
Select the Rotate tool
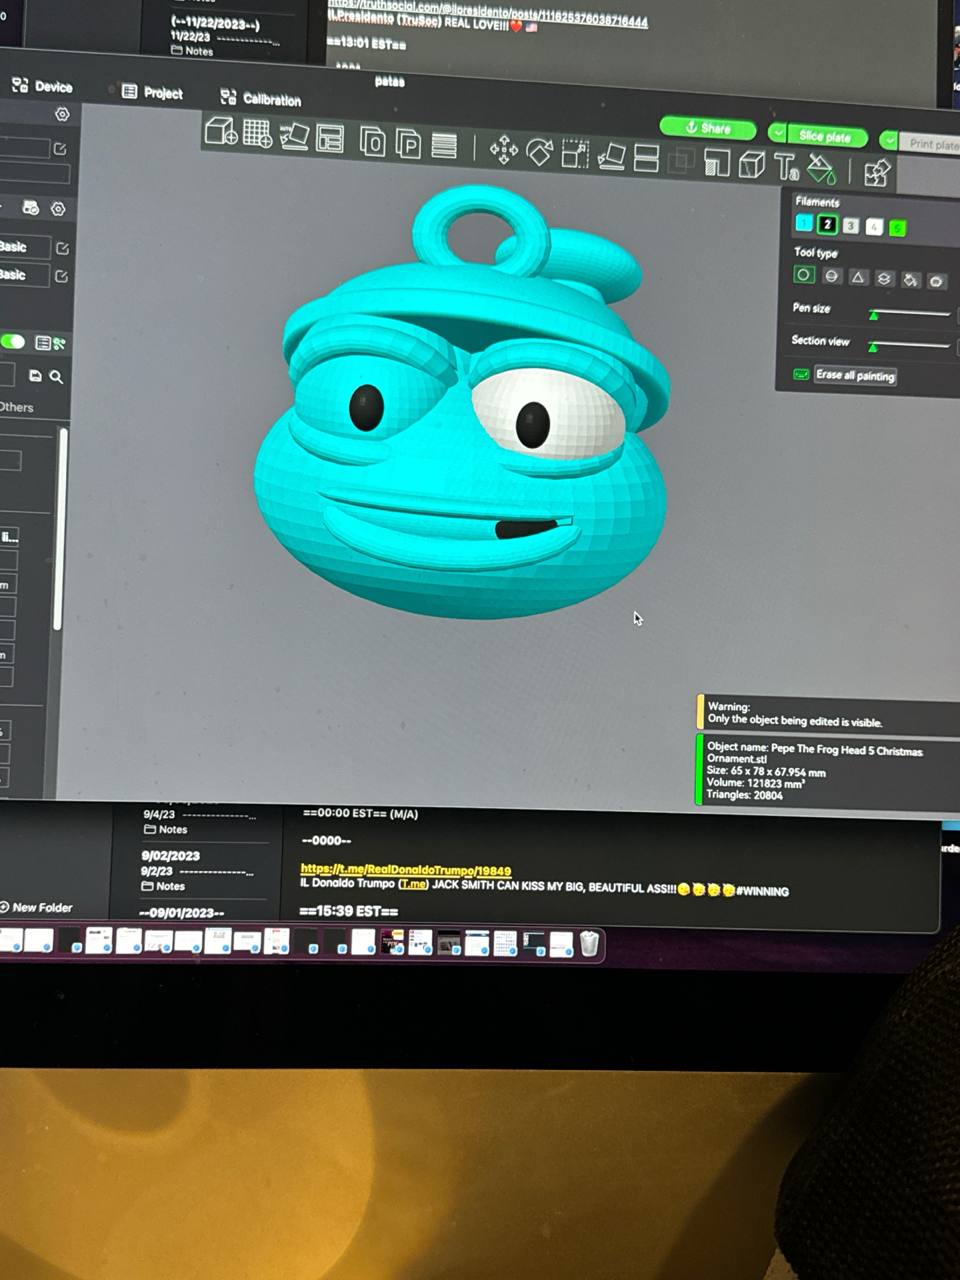[x=539, y=152]
